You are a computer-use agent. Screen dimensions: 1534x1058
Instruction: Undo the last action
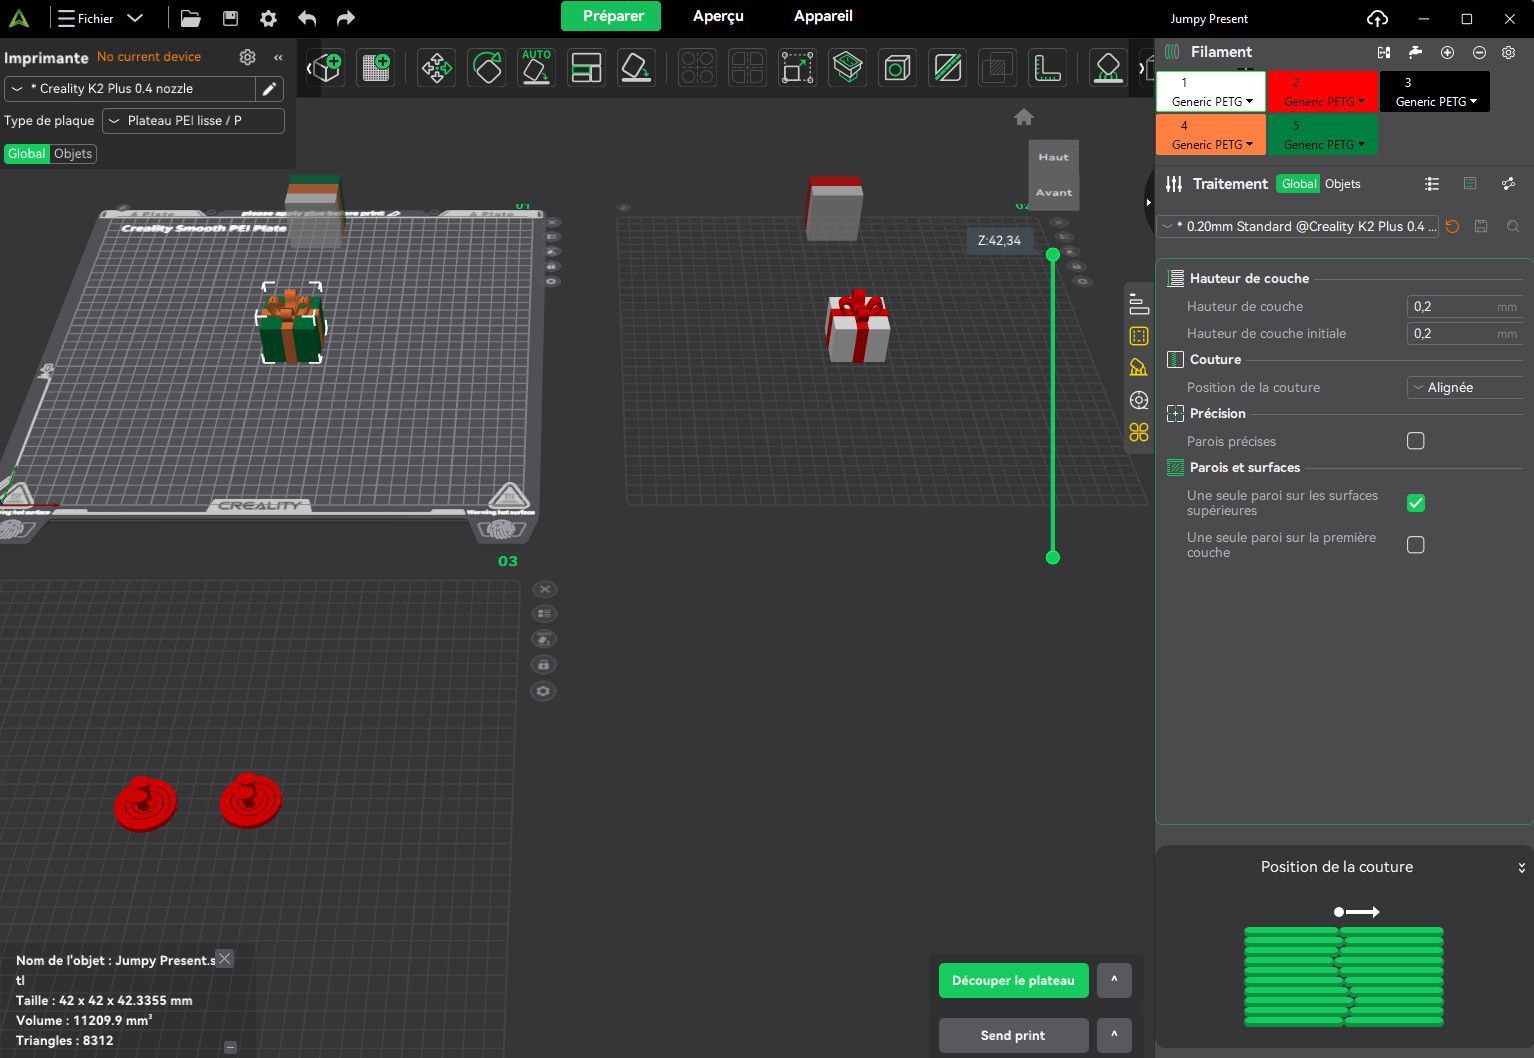307,18
